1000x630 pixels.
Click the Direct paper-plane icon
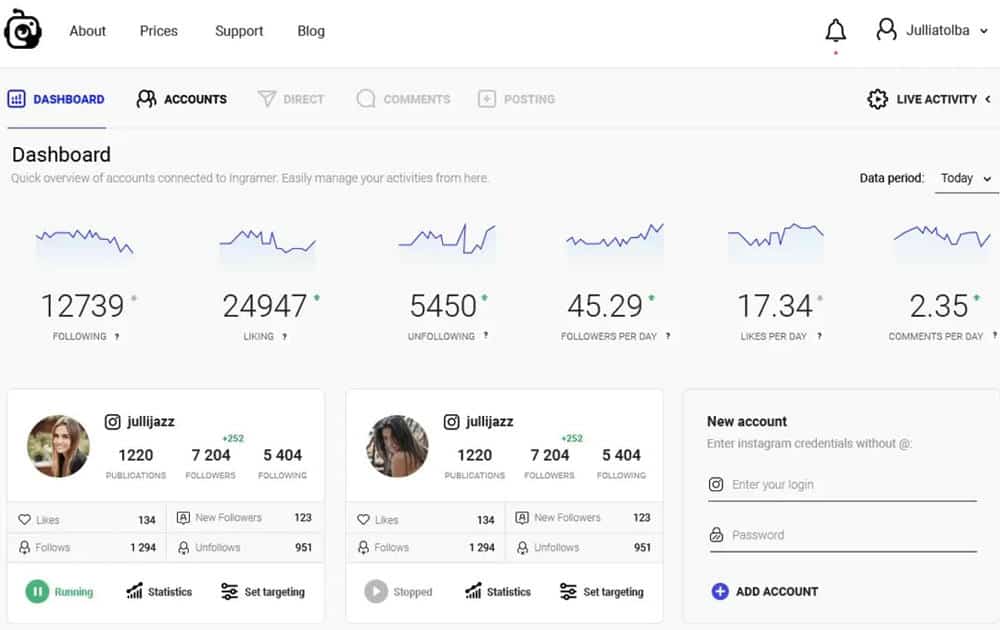pyautogui.click(x=267, y=99)
